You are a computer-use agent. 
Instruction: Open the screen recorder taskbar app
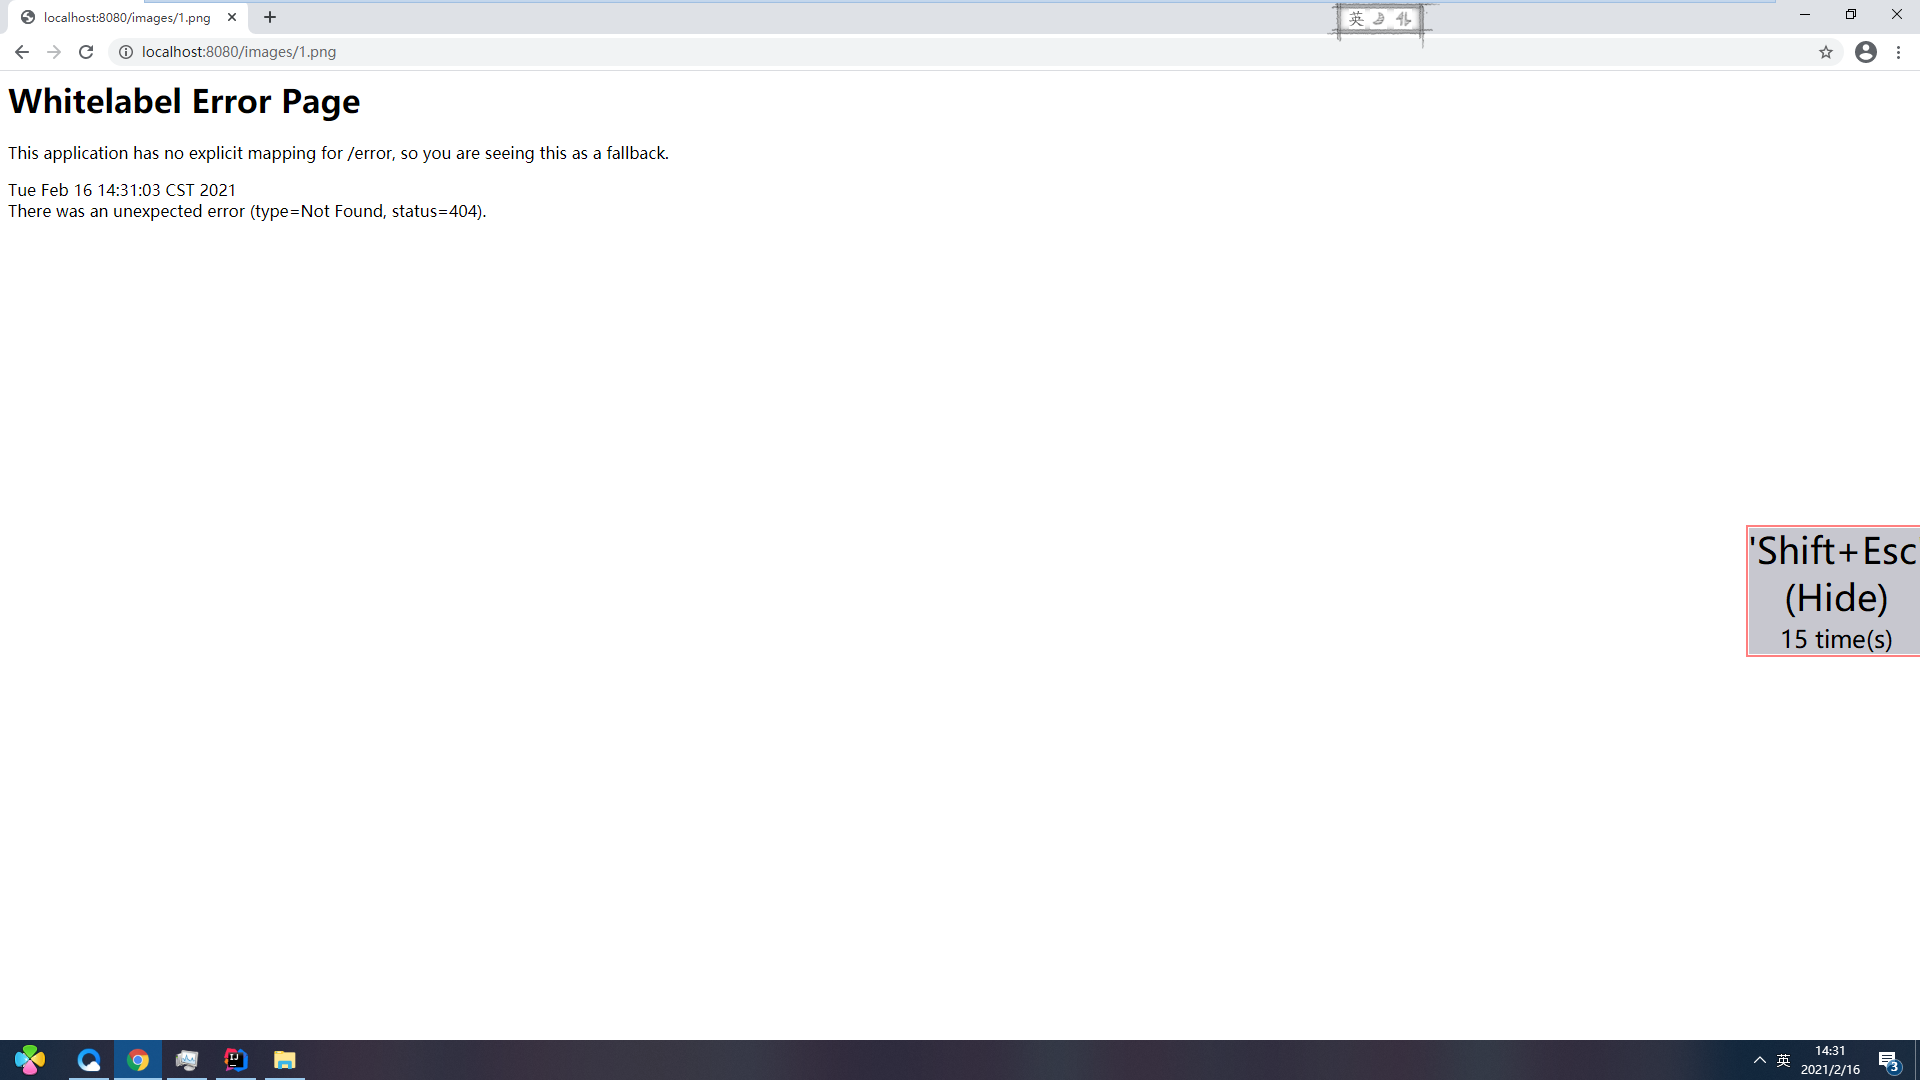pyautogui.click(x=187, y=1060)
